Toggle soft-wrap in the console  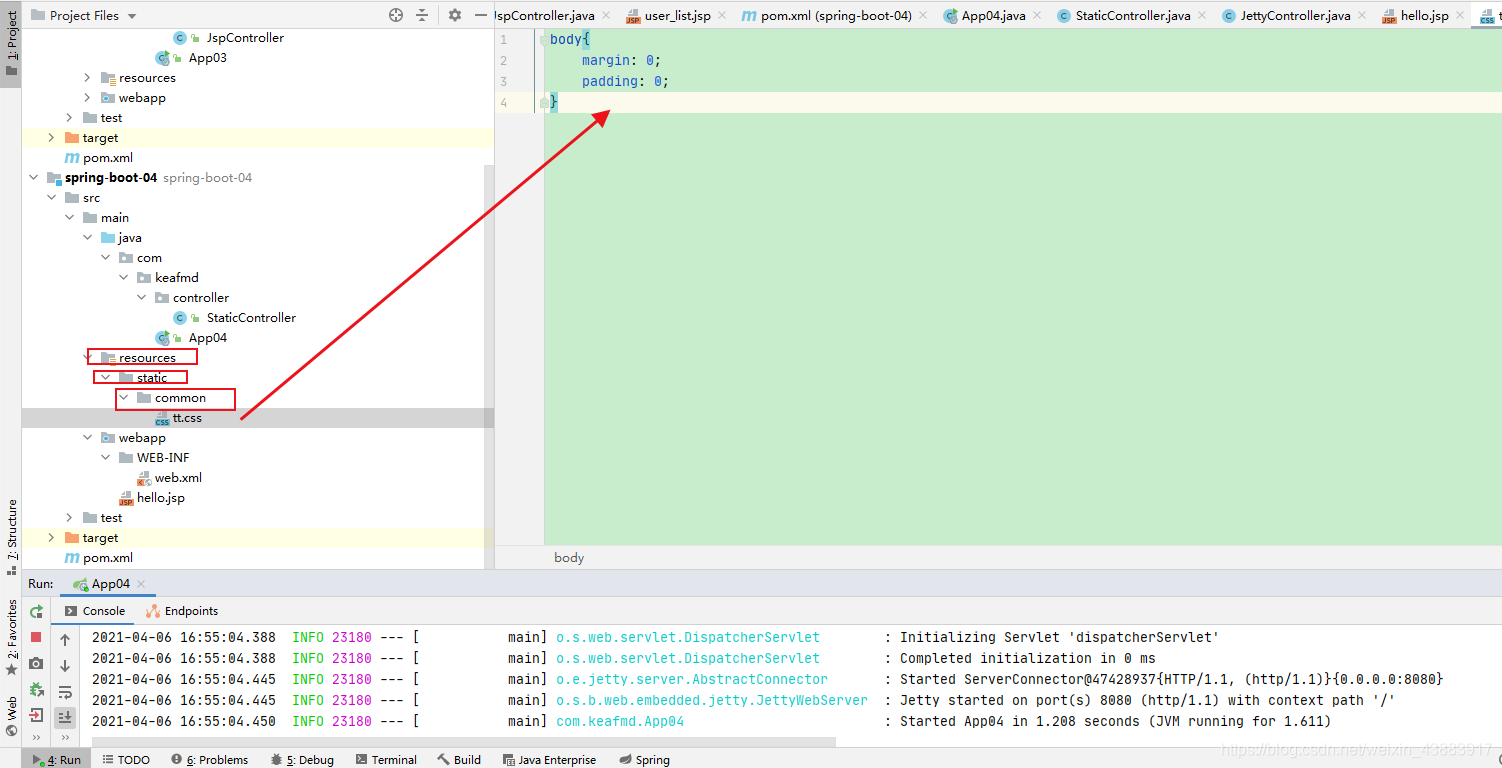[x=65, y=692]
